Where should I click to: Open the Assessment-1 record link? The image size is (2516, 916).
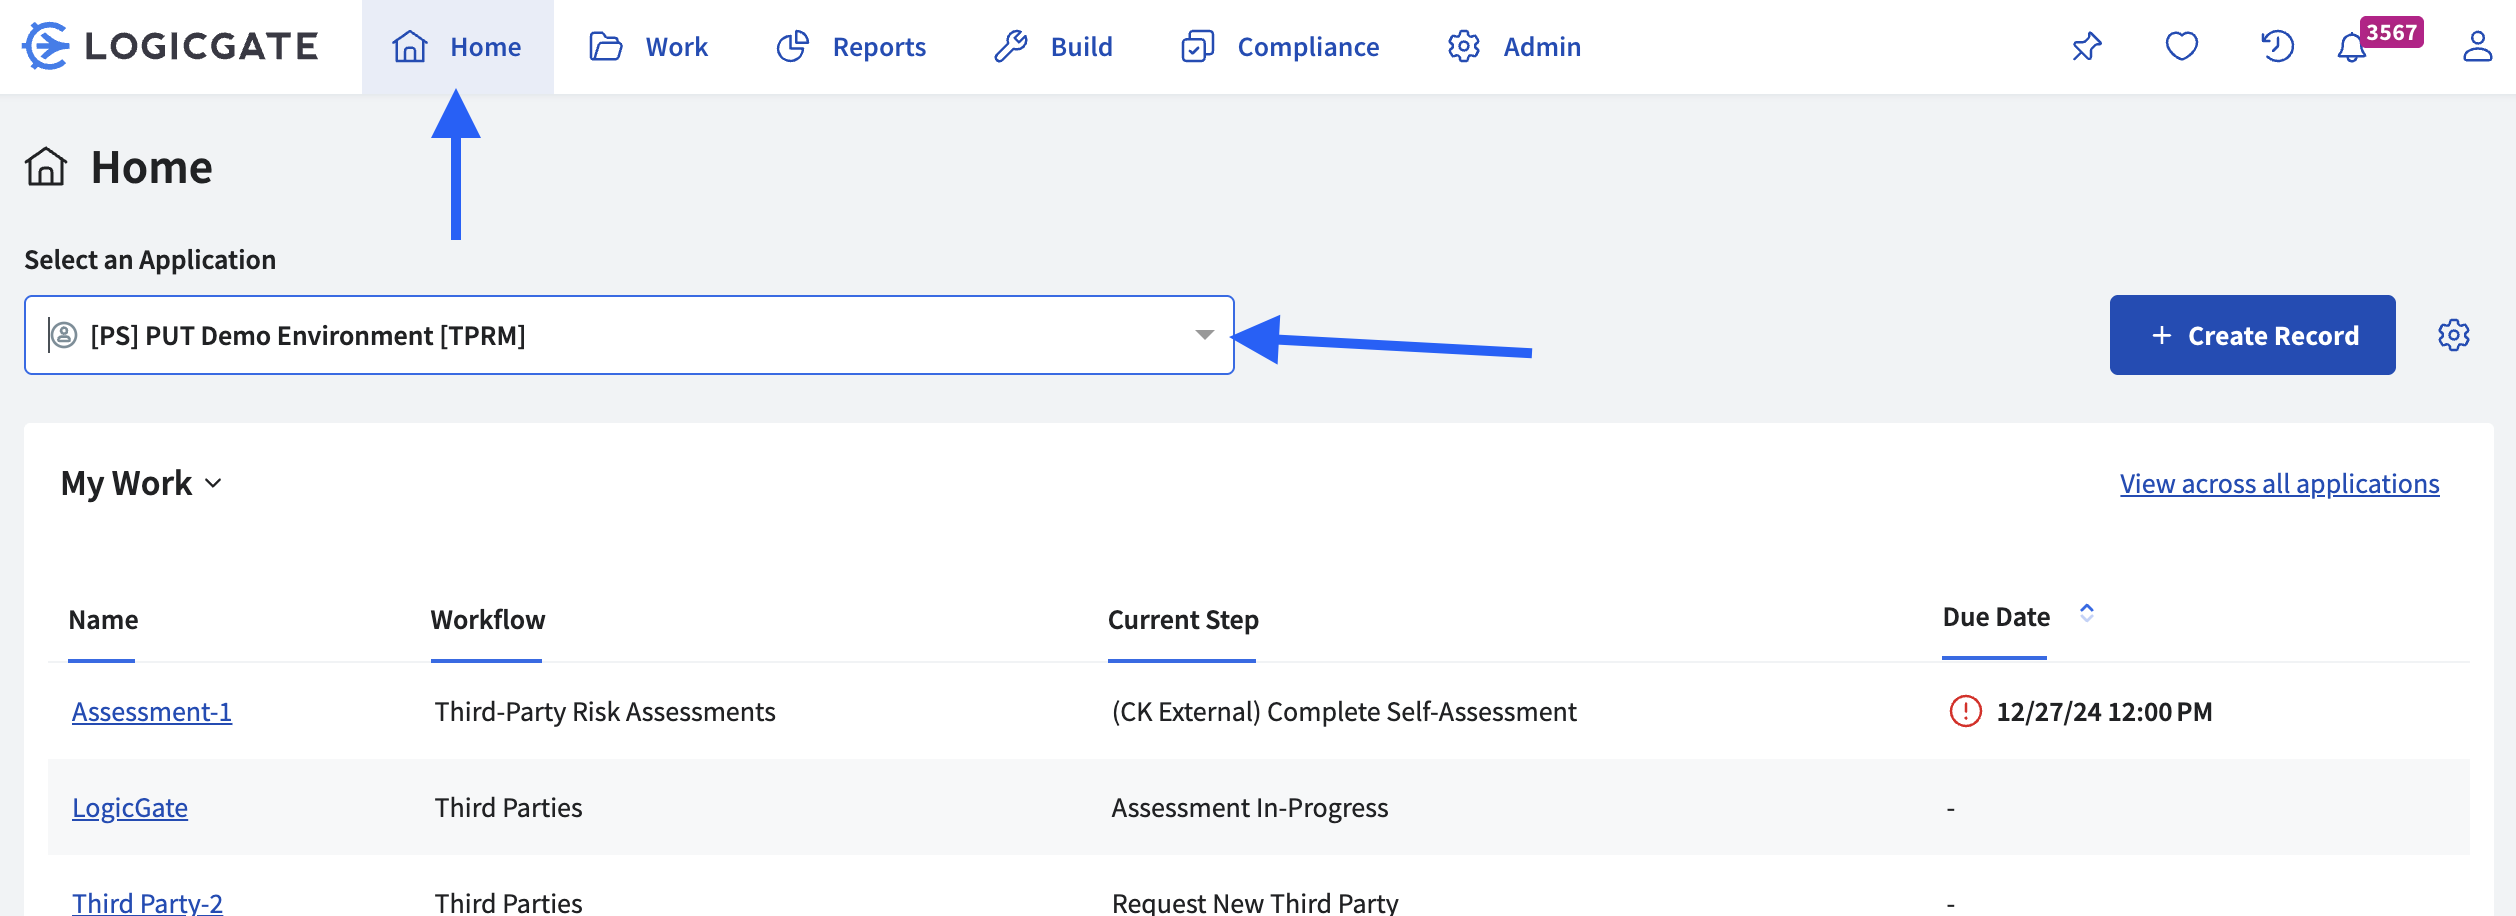point(152,712)
